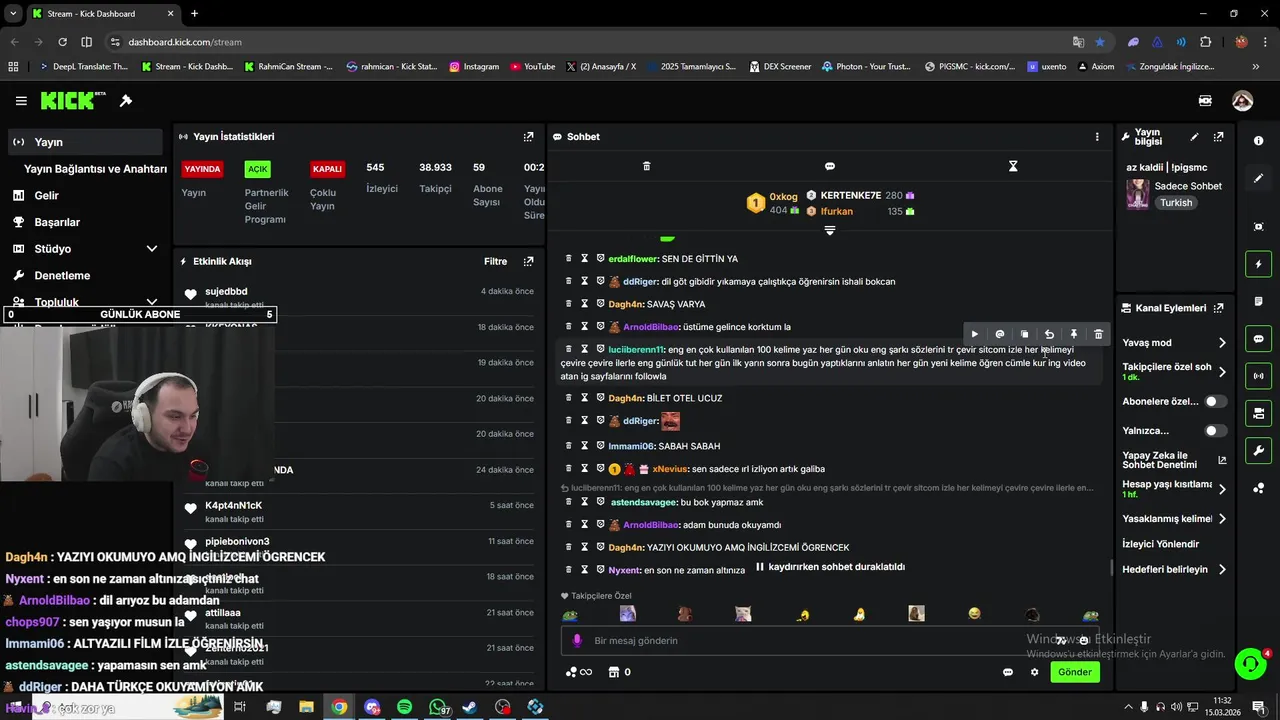Click the info icon in right rail
The image size is (1280, 720).
pyautogui.click(x=1258, y=141)
